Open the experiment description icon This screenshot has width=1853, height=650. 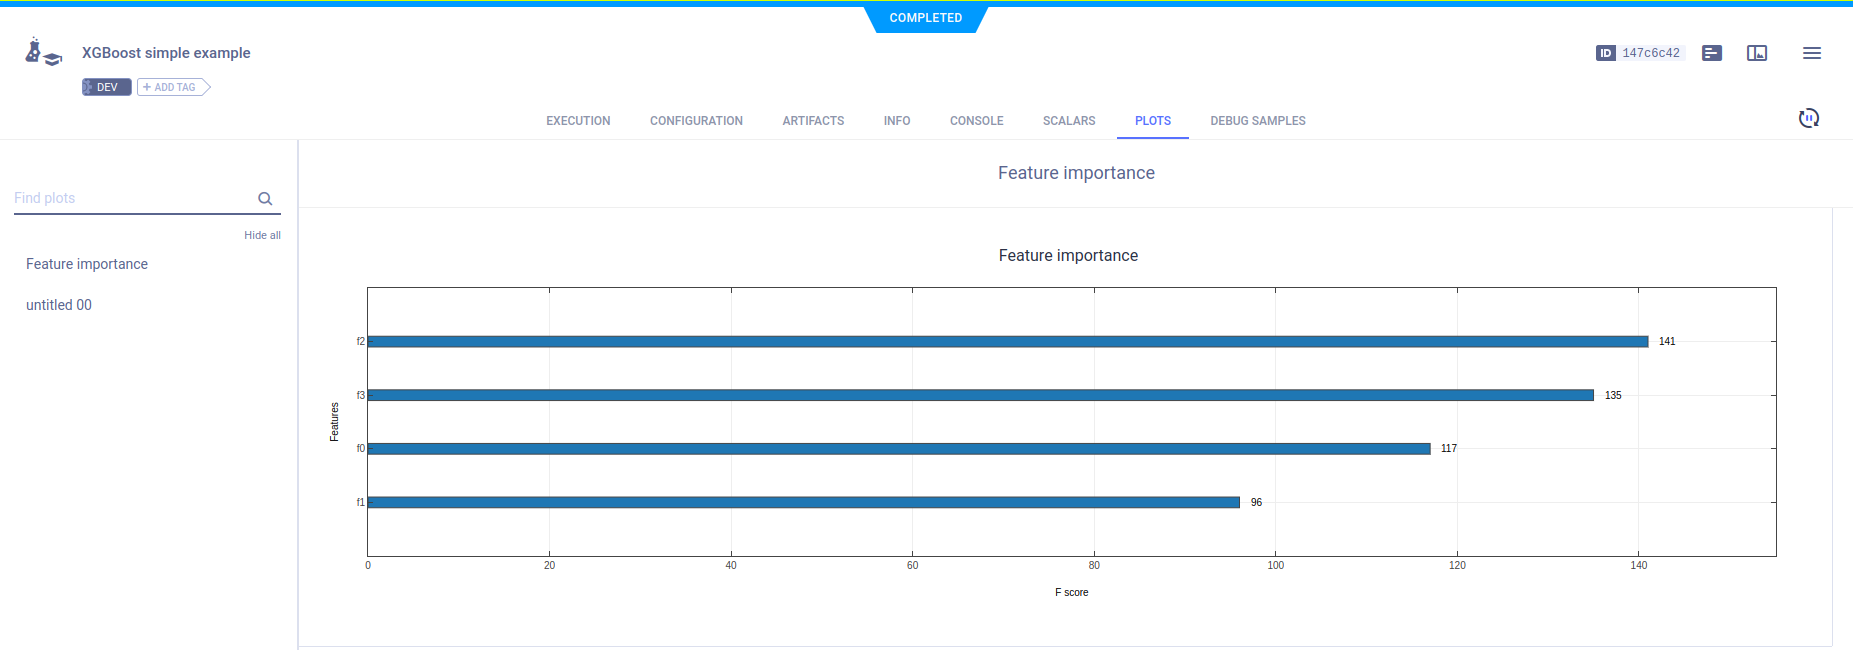1712,53
